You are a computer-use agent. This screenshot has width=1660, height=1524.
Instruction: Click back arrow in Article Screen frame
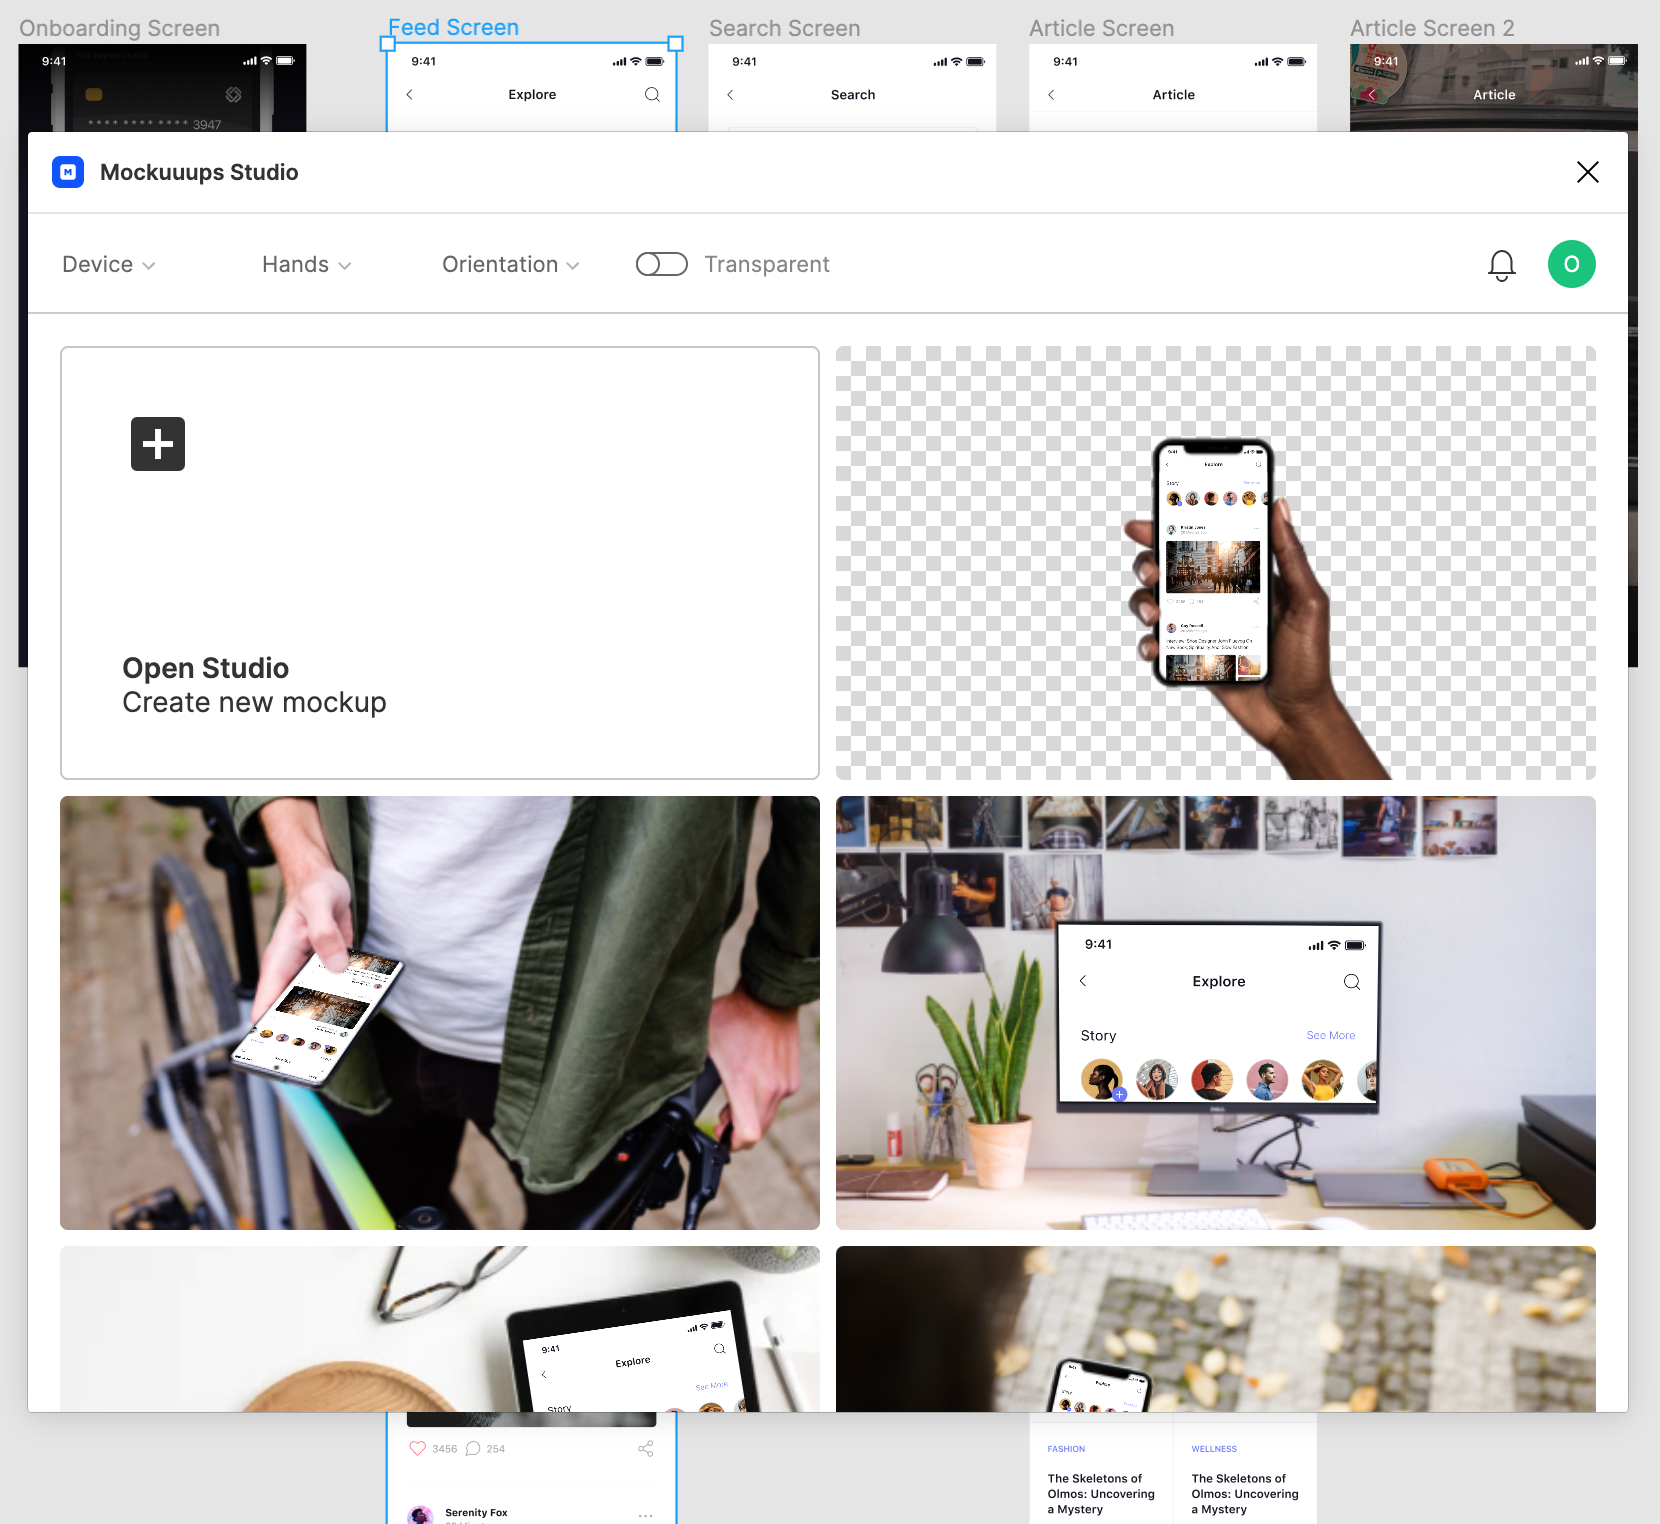[1051, 95]
